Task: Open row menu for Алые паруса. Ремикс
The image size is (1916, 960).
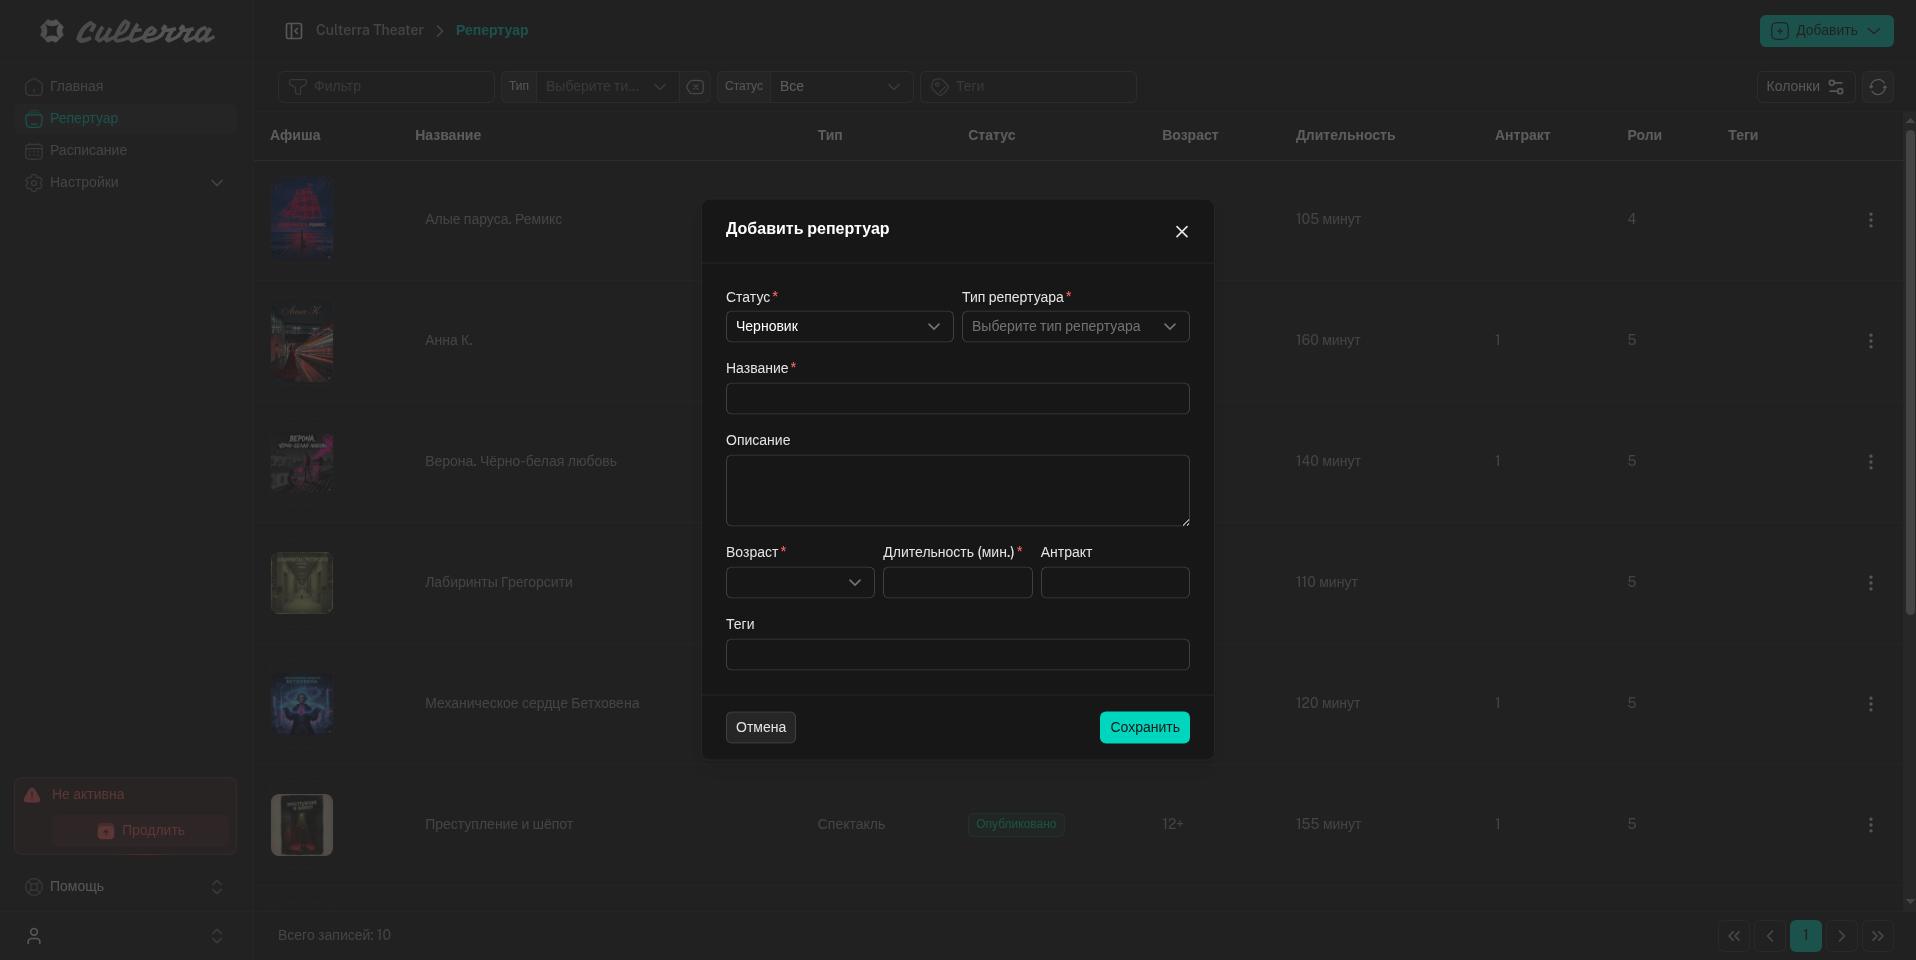Action: (1870, 220)
